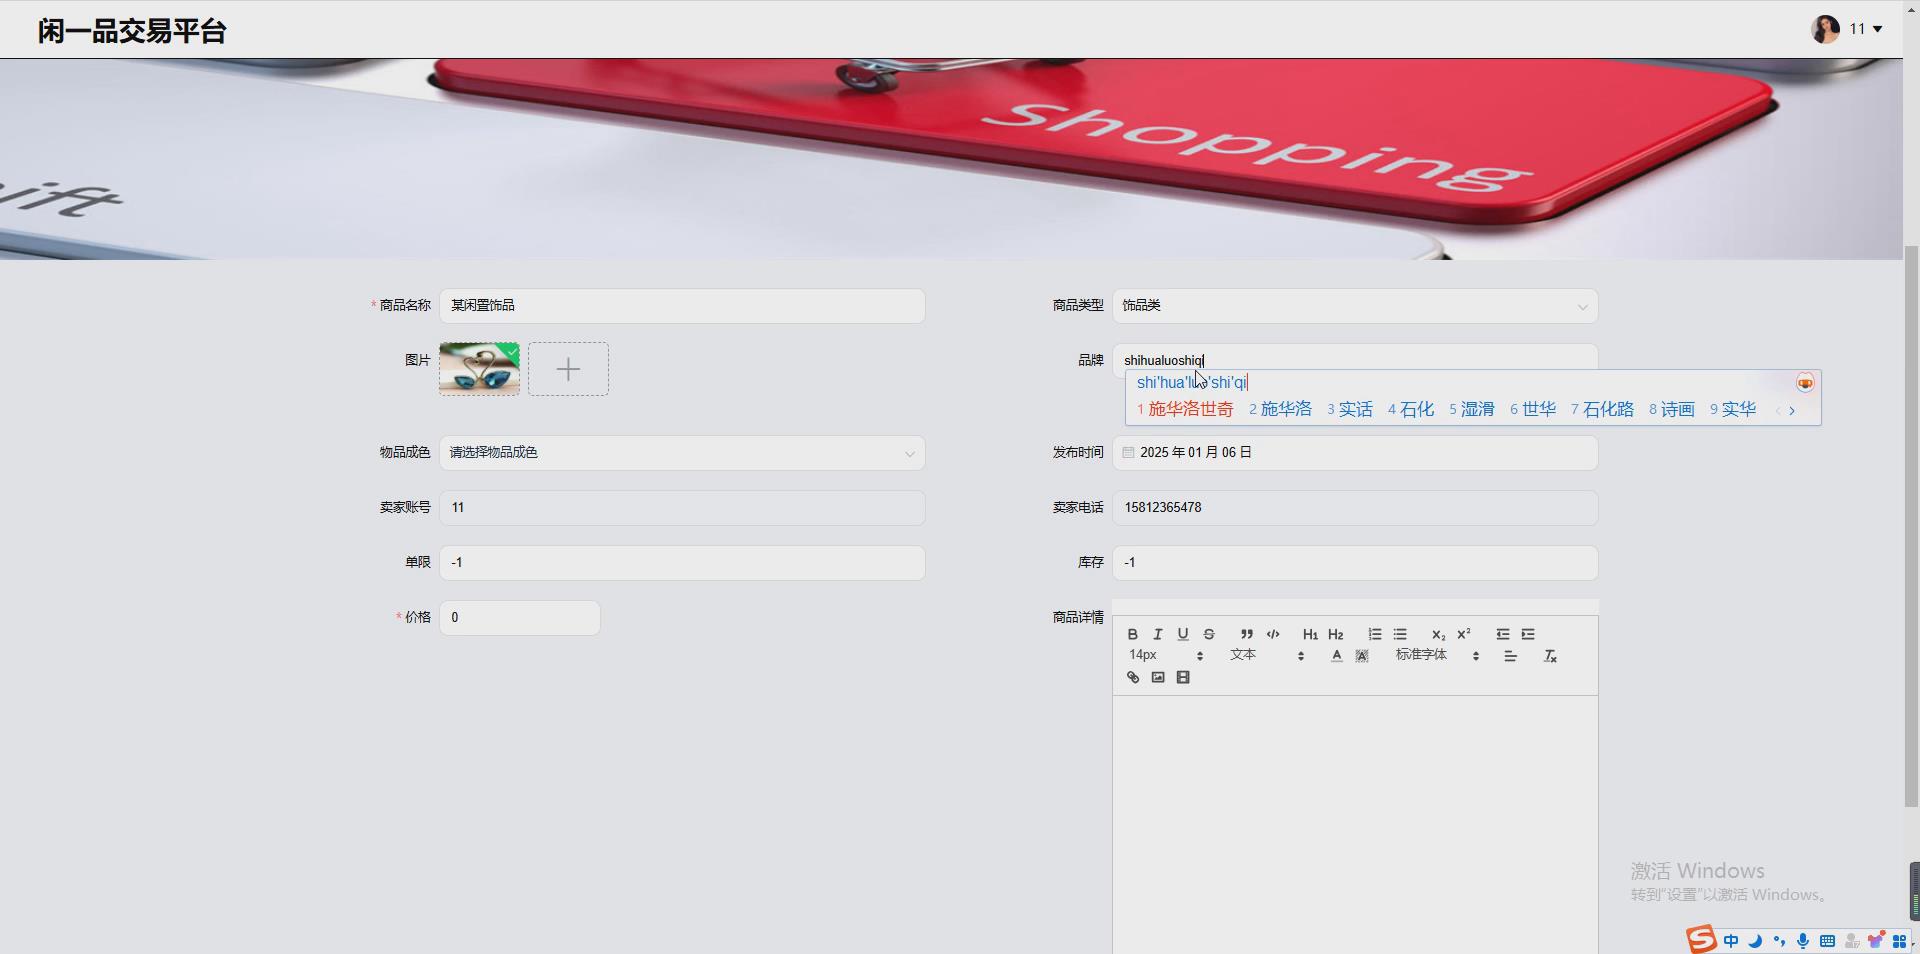Toggle the half/full-width moon icon on Sogou toolbar
Image resolution: width=1920 pixels, height=954 pixels.
click(x=1755, y=941)
